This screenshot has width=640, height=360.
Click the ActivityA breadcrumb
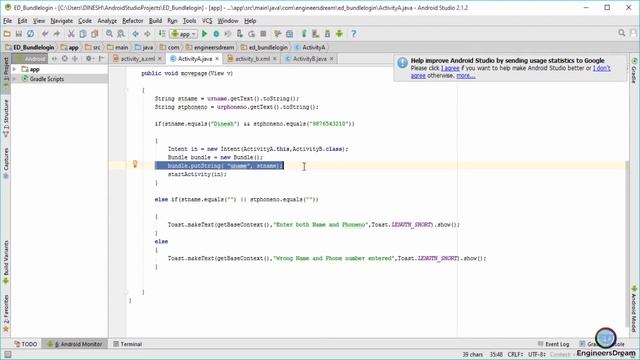[x=310, y=47]
